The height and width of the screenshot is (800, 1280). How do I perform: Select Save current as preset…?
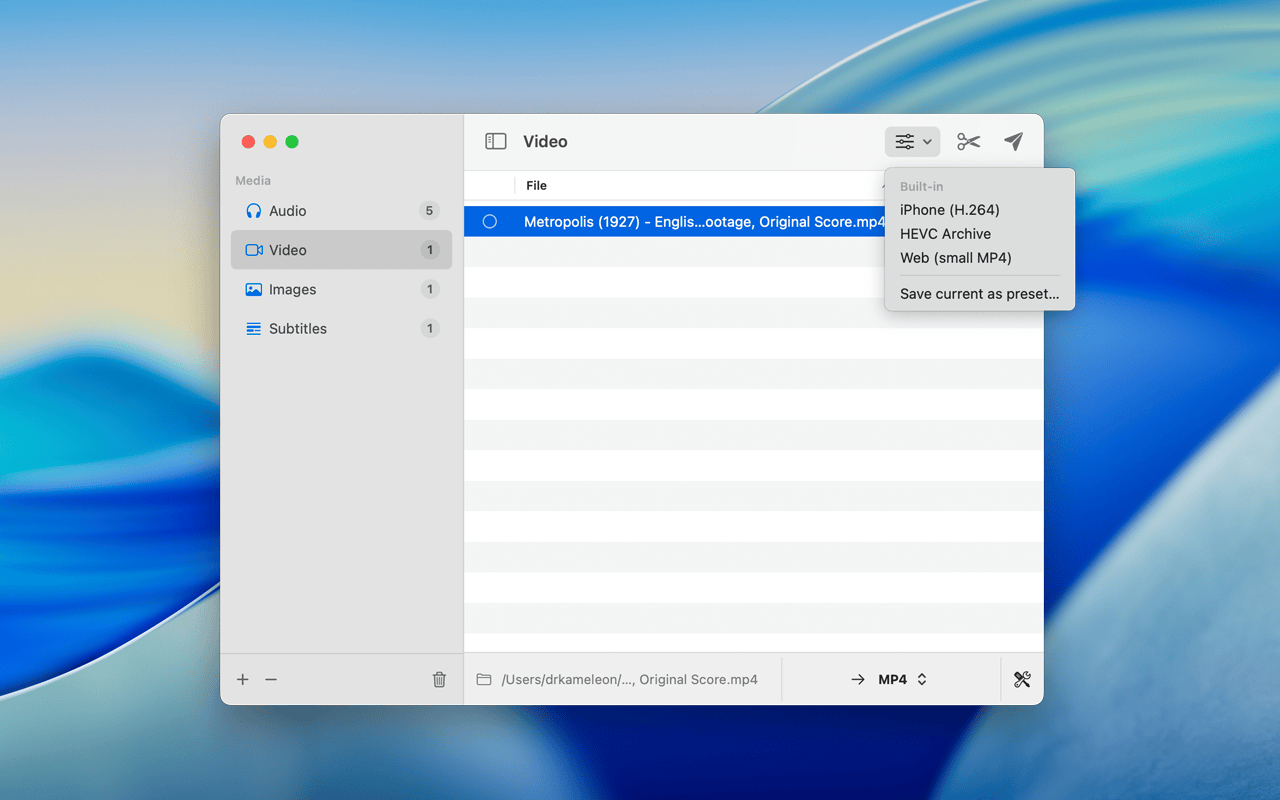pyautogui.click(x=980, y=294)
